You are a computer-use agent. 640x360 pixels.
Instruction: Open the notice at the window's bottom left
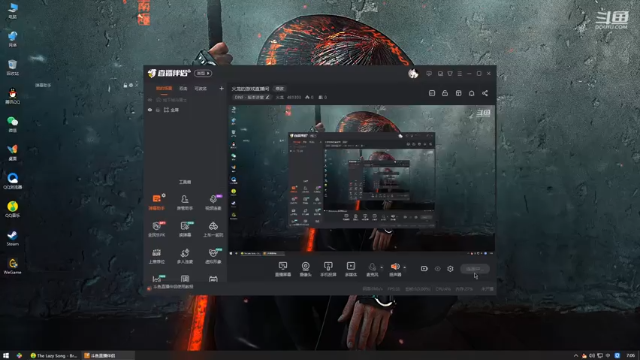click(171, 287)
